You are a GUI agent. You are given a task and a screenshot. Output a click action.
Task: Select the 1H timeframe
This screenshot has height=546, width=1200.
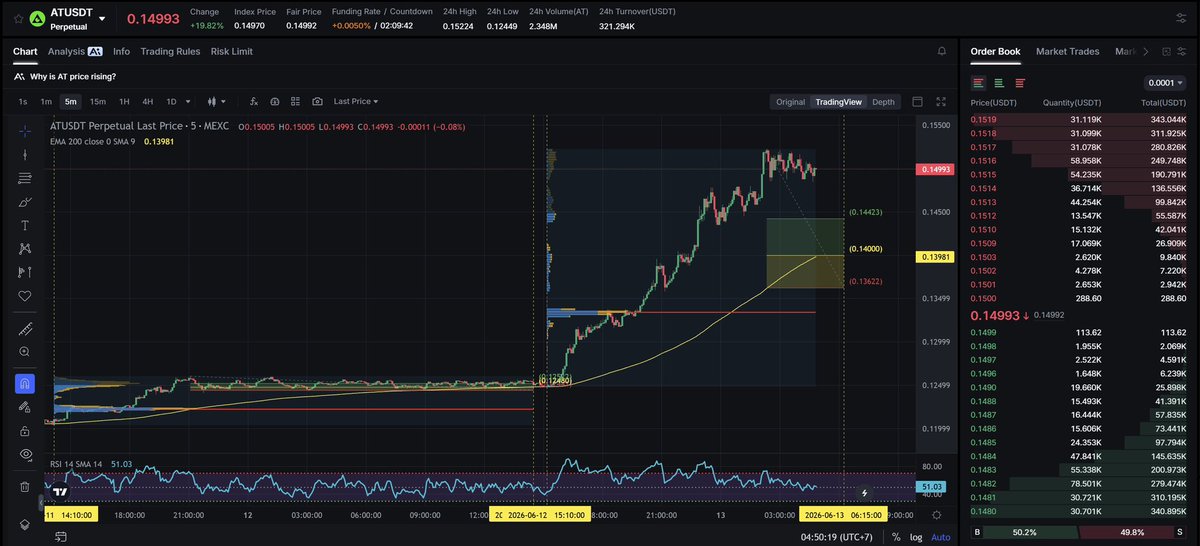[x=124, y=101]
